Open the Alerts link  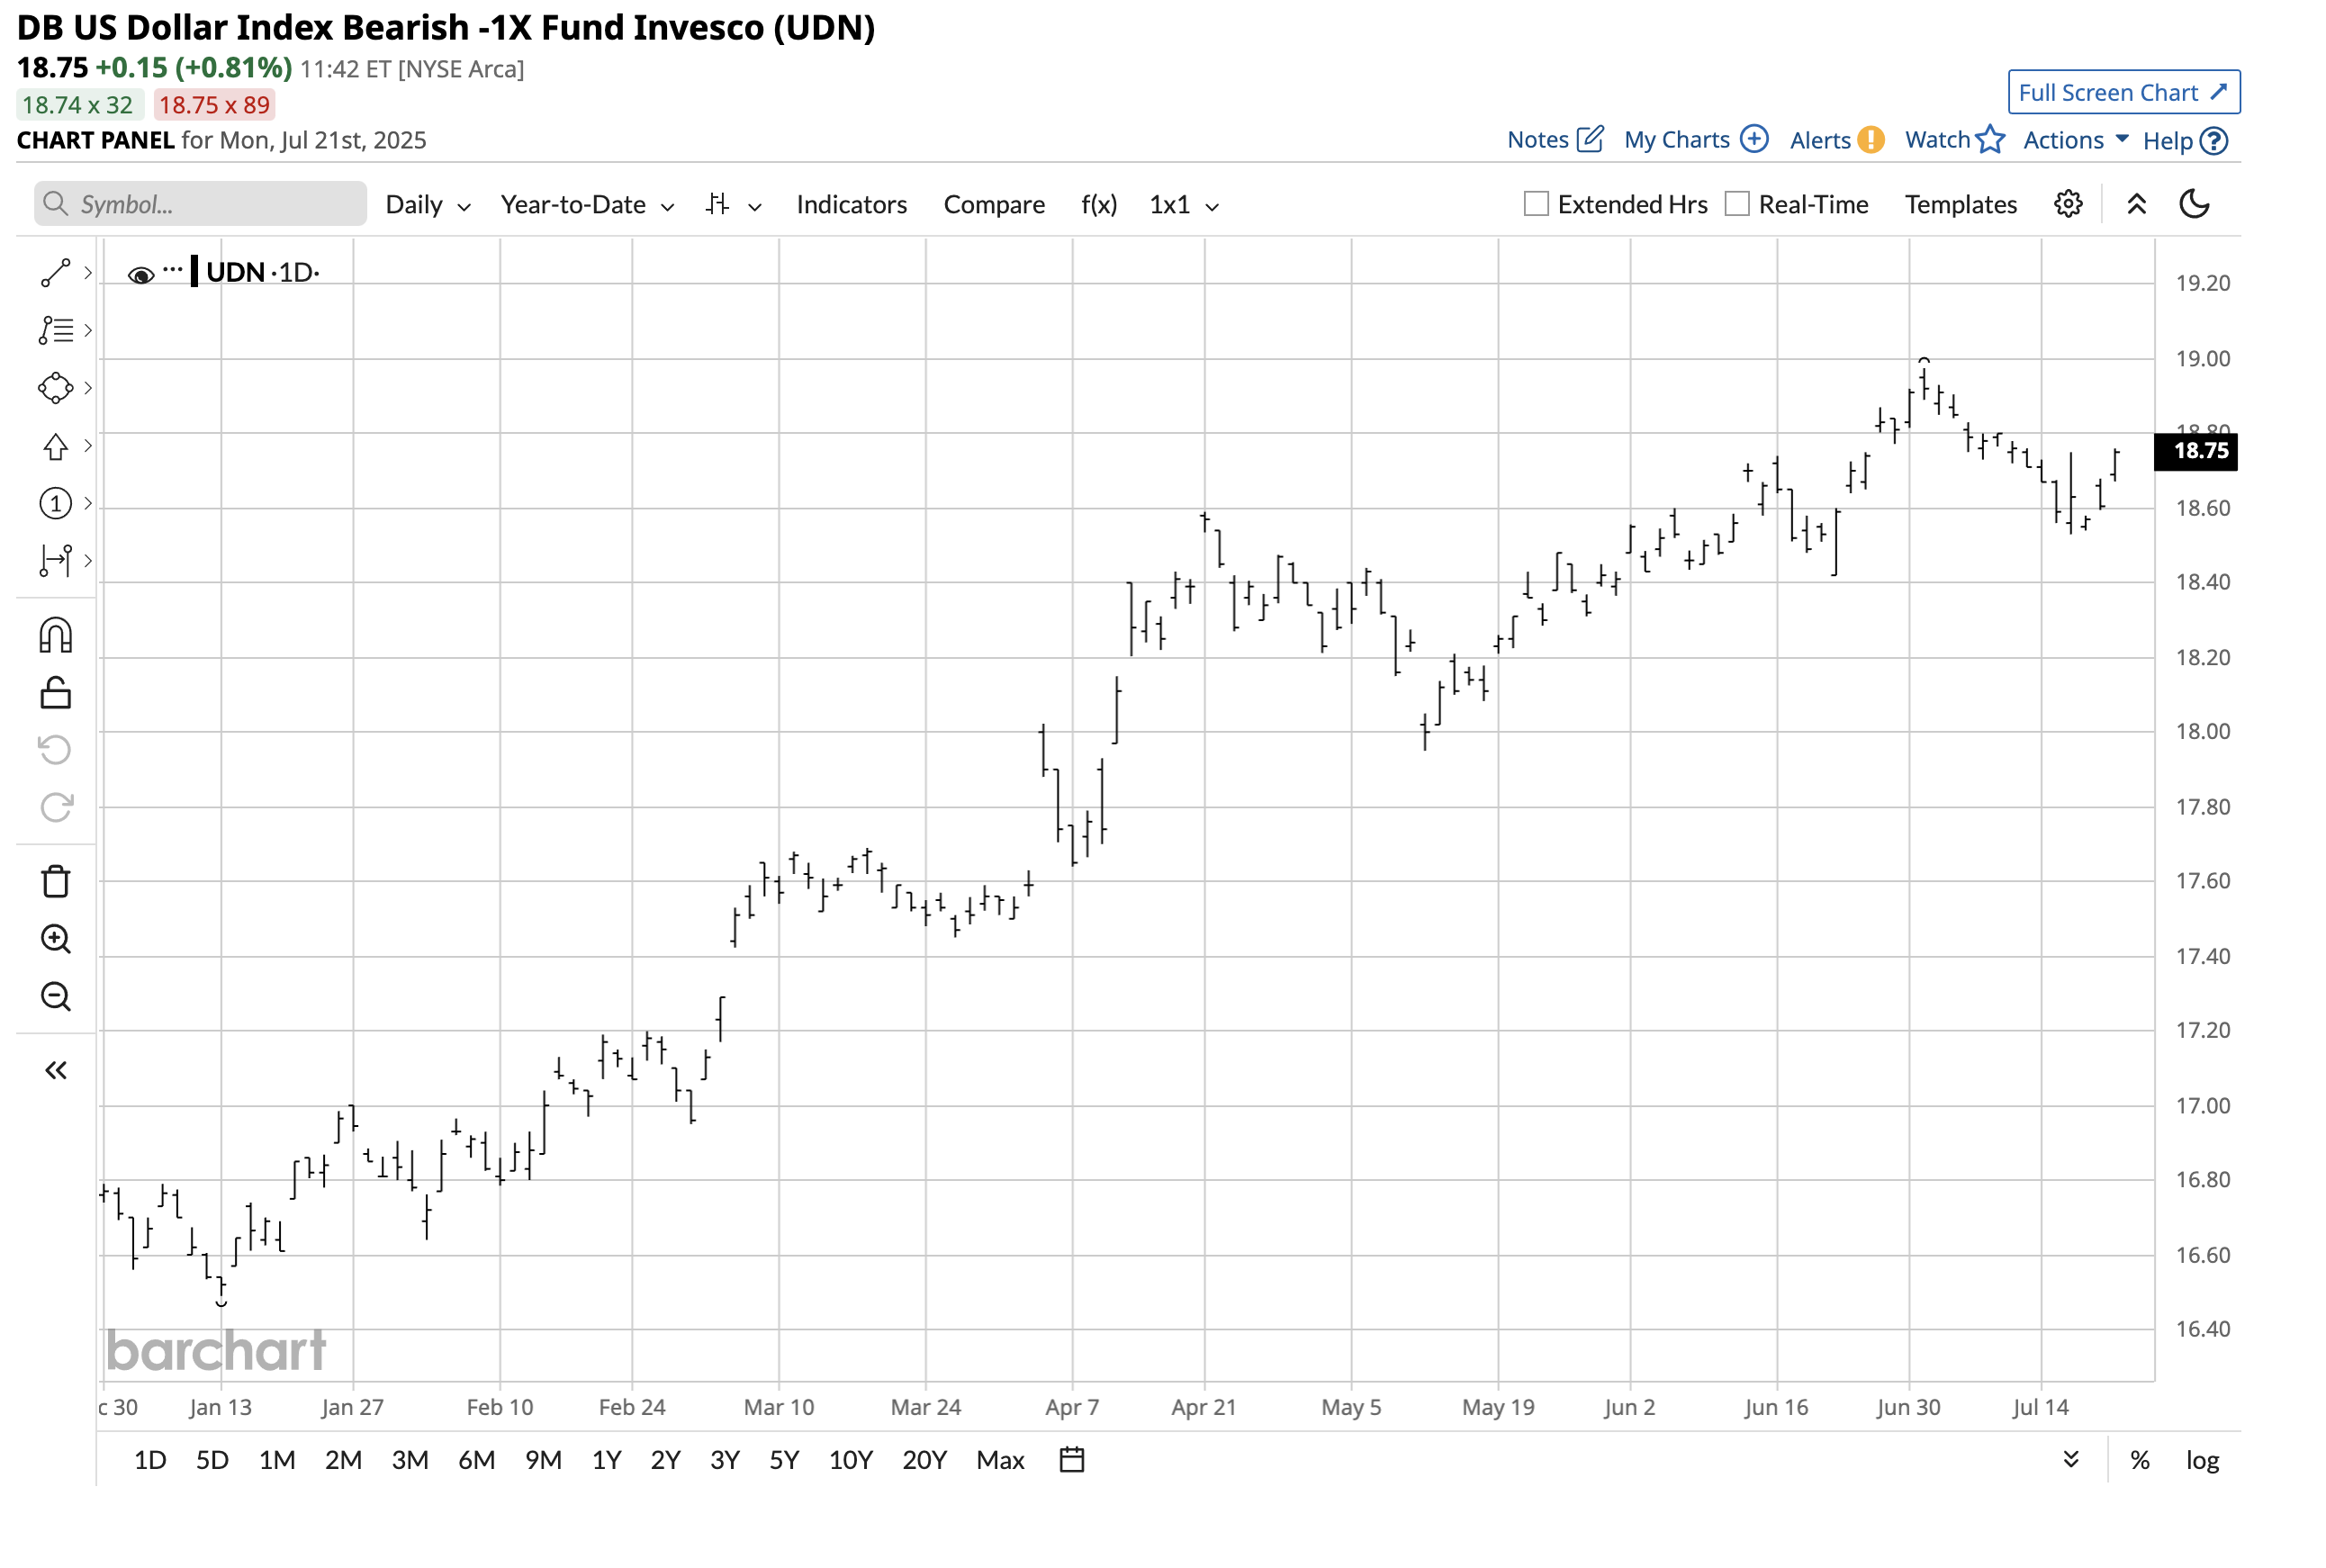[x=1819, y=140]
